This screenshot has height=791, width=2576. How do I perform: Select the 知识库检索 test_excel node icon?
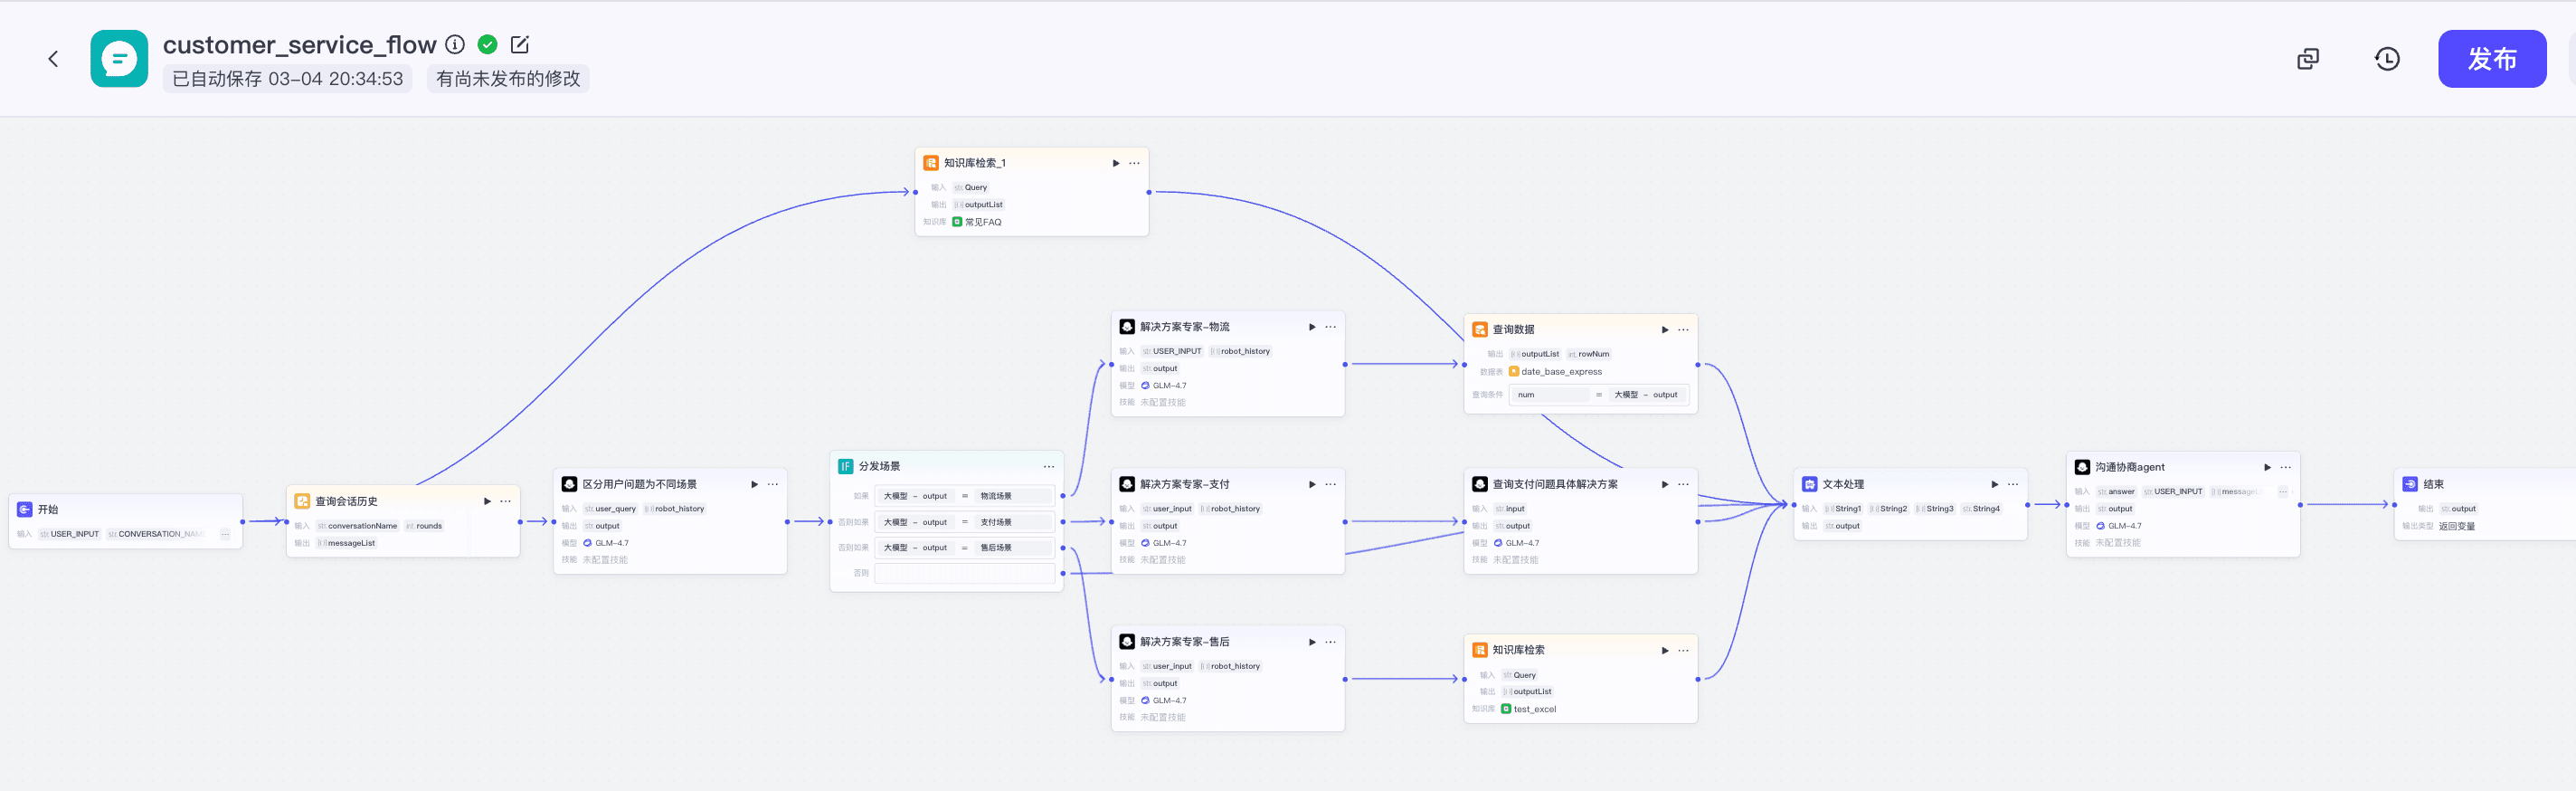click(1480, 650)
